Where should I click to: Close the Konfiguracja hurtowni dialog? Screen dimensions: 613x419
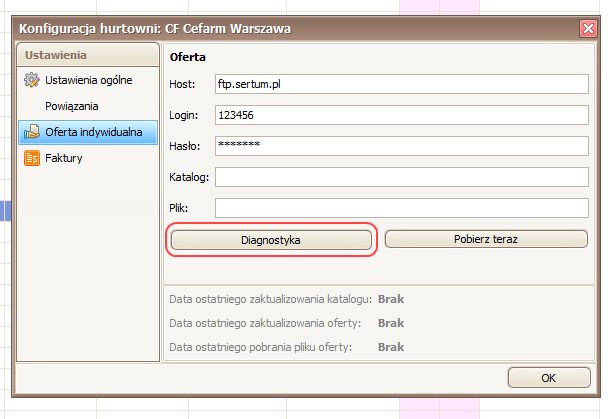click(589, 29)
